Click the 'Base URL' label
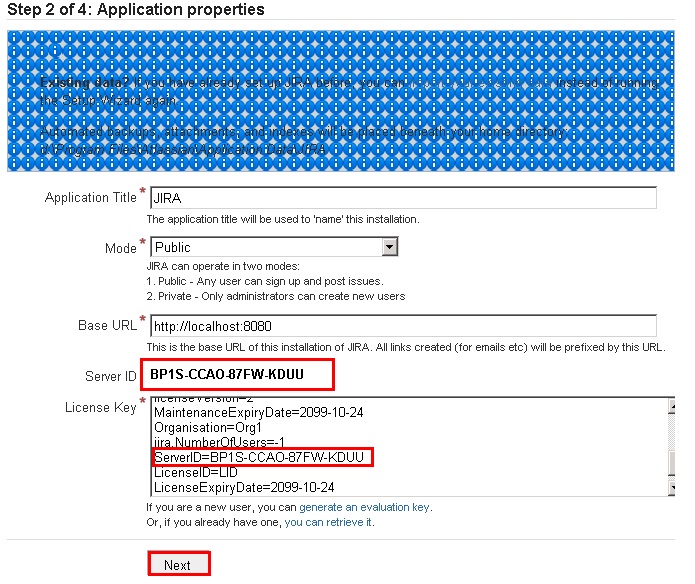 pyautogui.click(x=107, y=325)
